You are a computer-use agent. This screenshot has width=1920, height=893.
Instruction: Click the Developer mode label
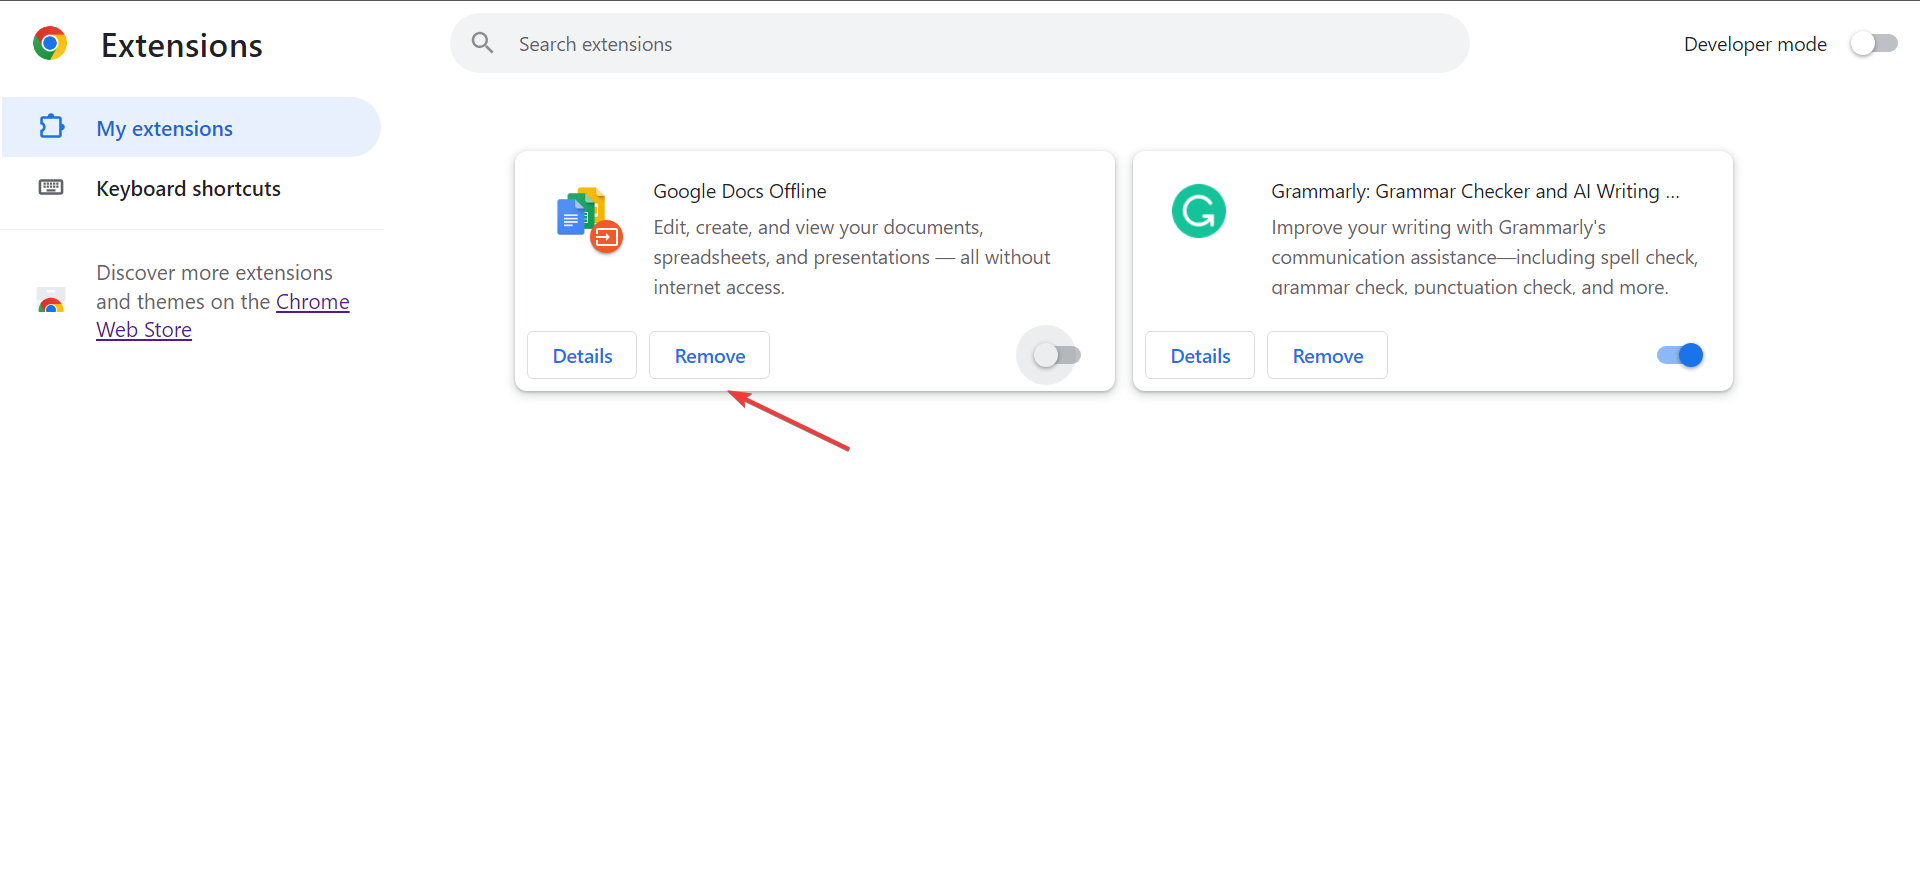[1755, 44]
